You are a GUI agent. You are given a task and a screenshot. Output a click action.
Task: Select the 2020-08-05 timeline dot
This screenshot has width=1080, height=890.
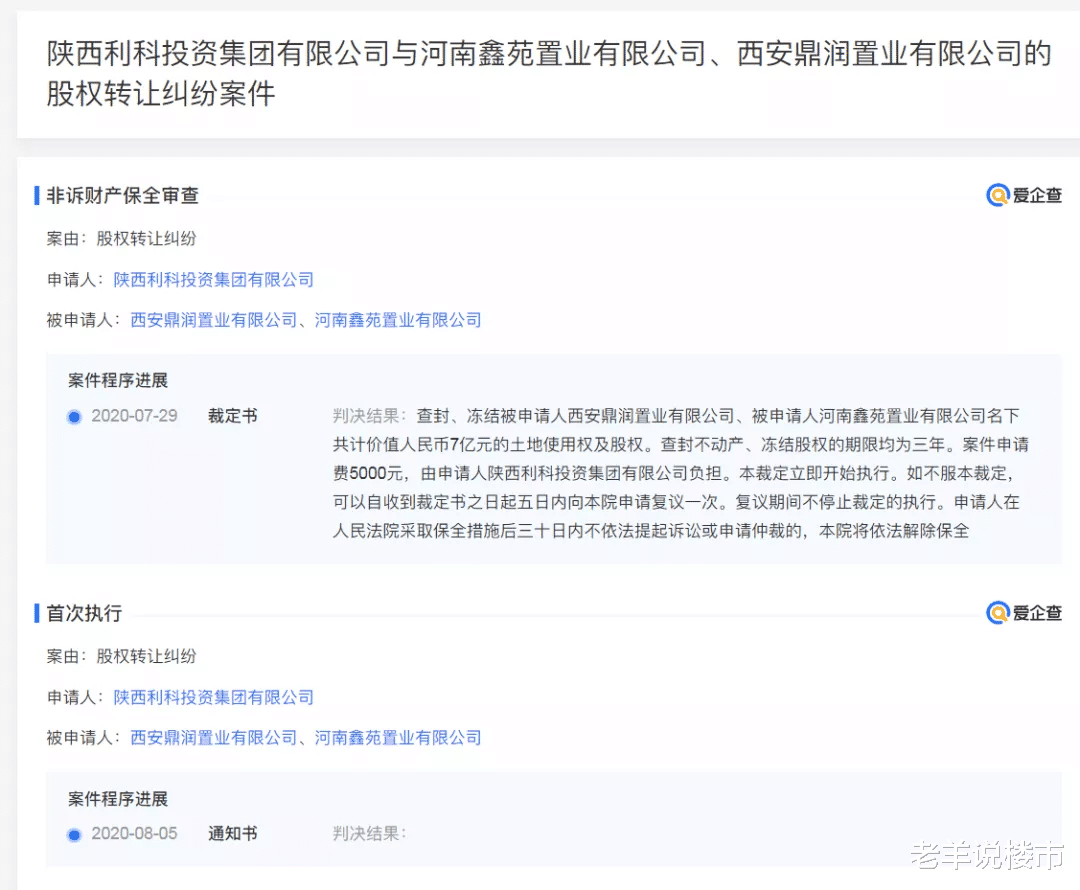click(74, 835)
